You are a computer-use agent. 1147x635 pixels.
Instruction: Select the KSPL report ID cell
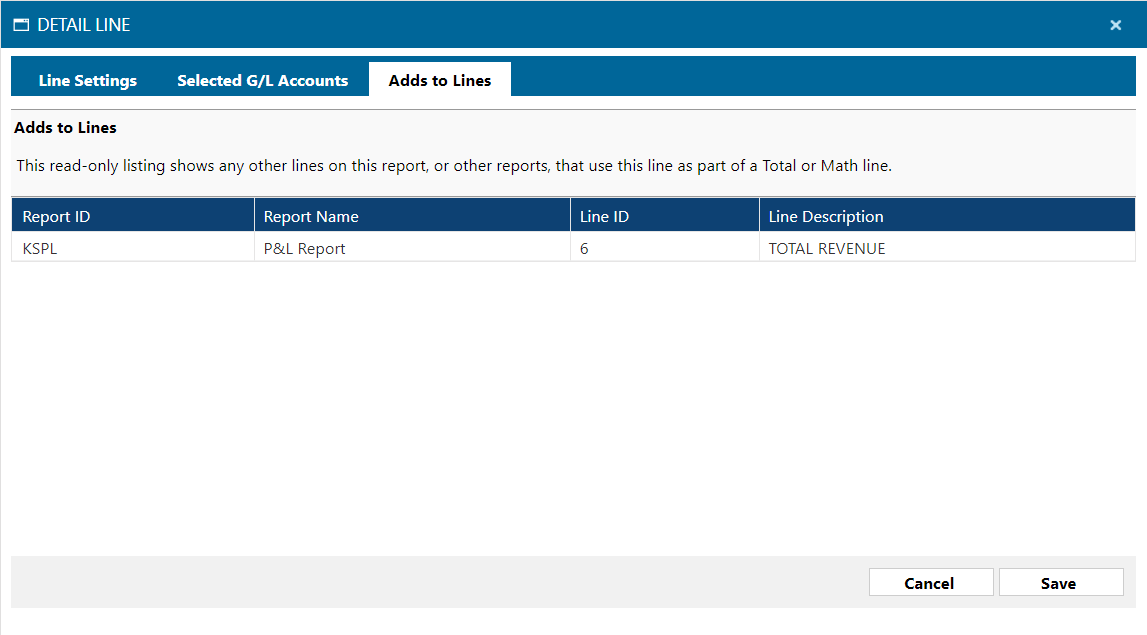coord(40,249)
